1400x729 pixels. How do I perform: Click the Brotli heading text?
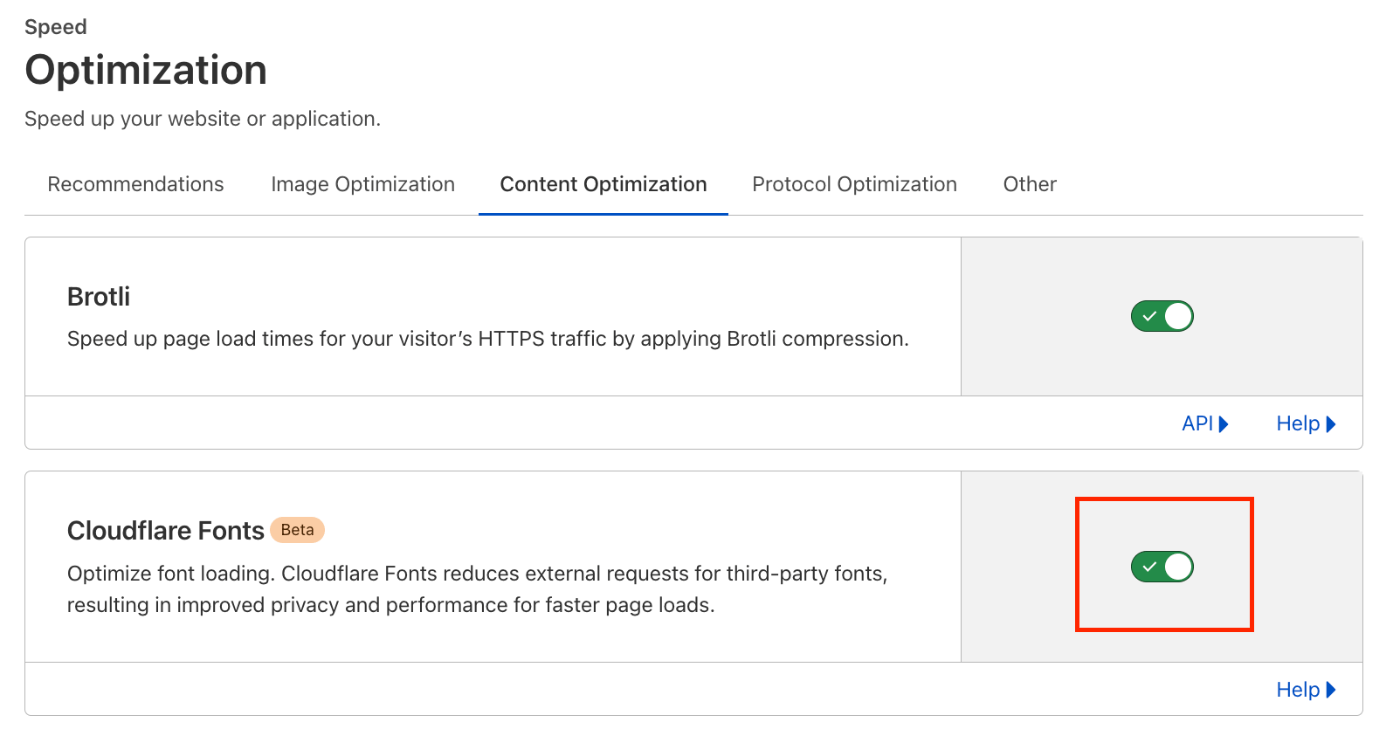pos(99,297)
